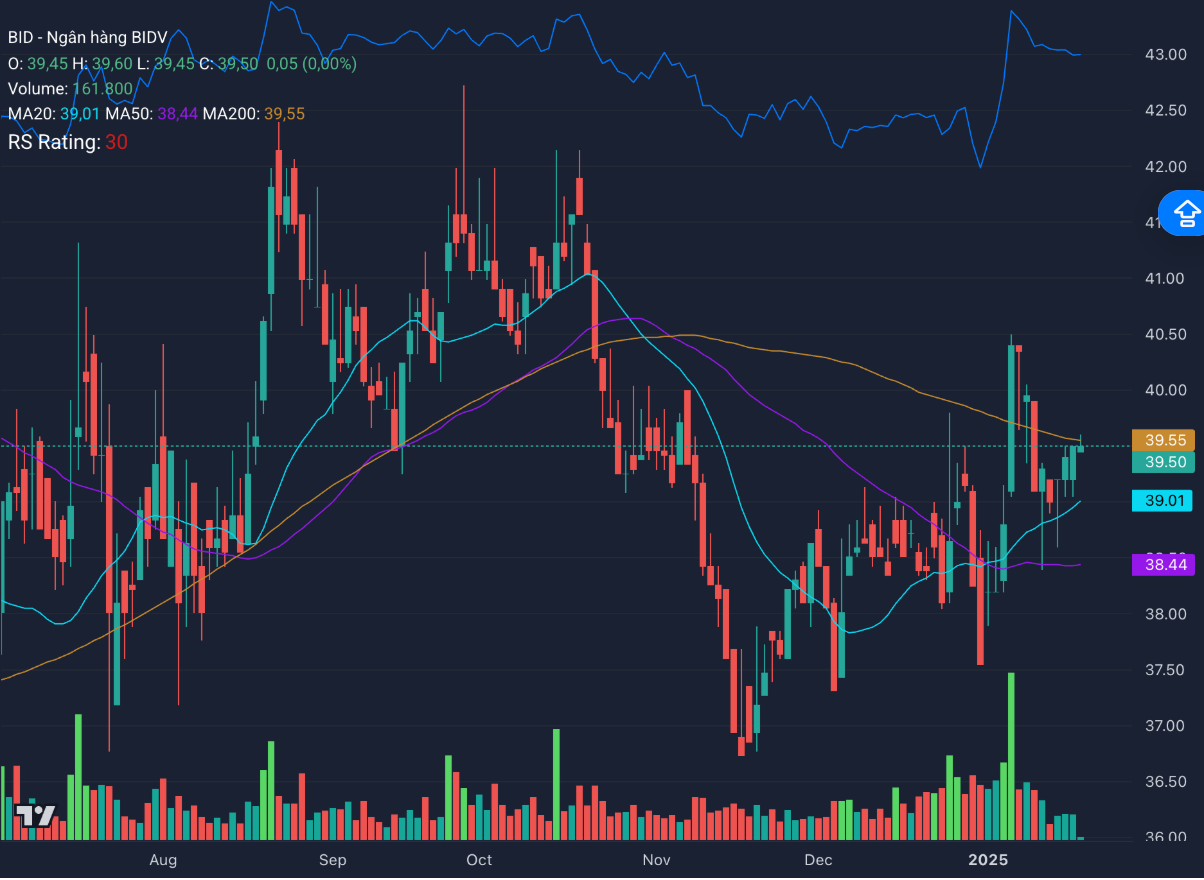
Task: Click the Nov label on time axis
Action: pyautogui.click(x=656, y=860)
